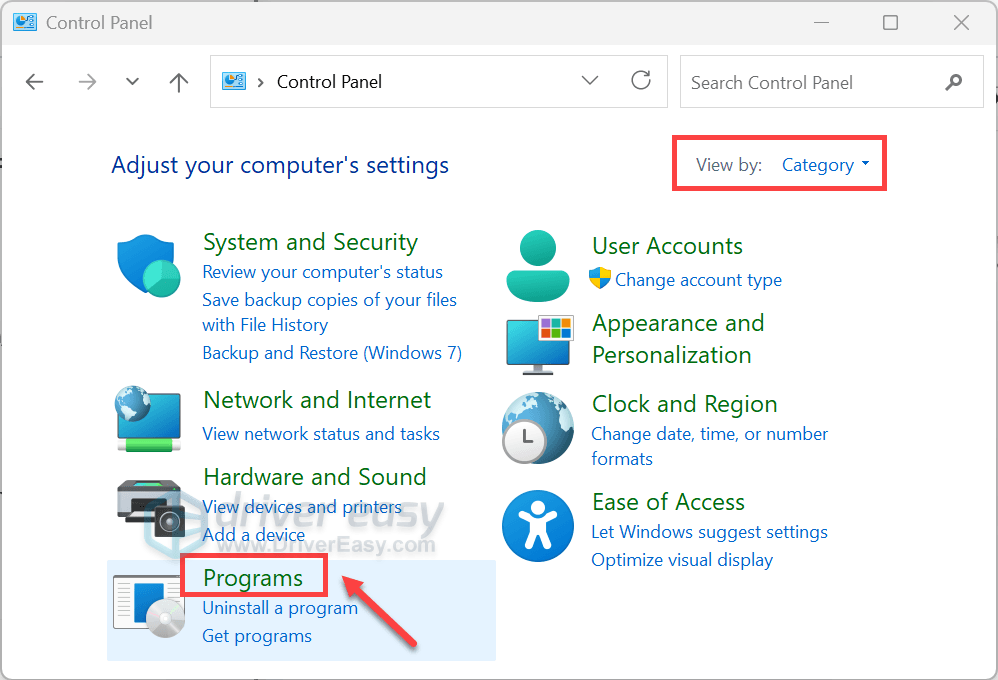This screenshot has height=680, width=998.
Task: Click the Clock and Region globe-clock icon
Action: point(538,427)
